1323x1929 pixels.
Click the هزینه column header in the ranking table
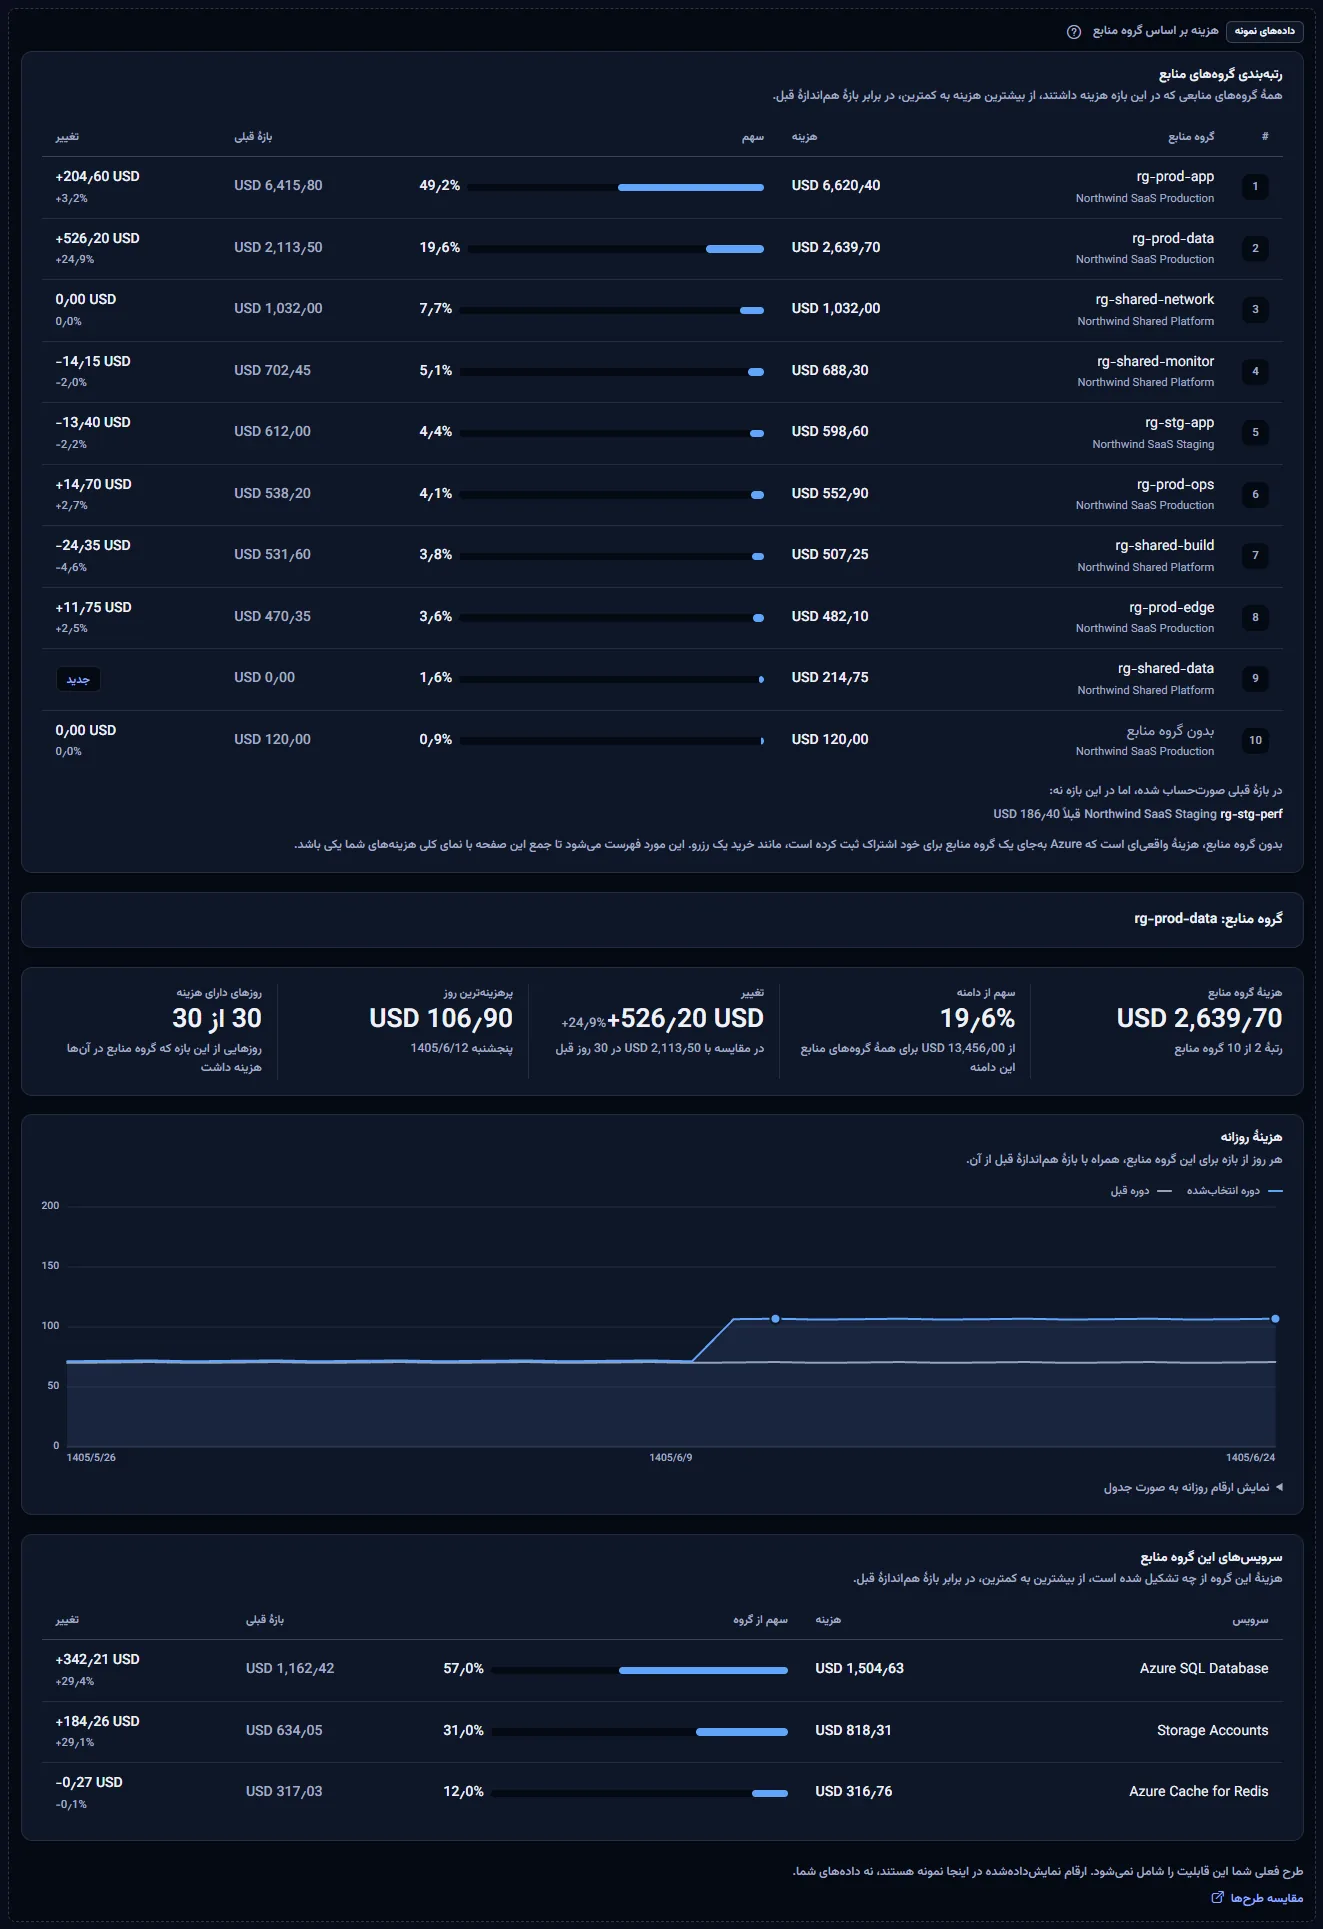coord(804,137)
